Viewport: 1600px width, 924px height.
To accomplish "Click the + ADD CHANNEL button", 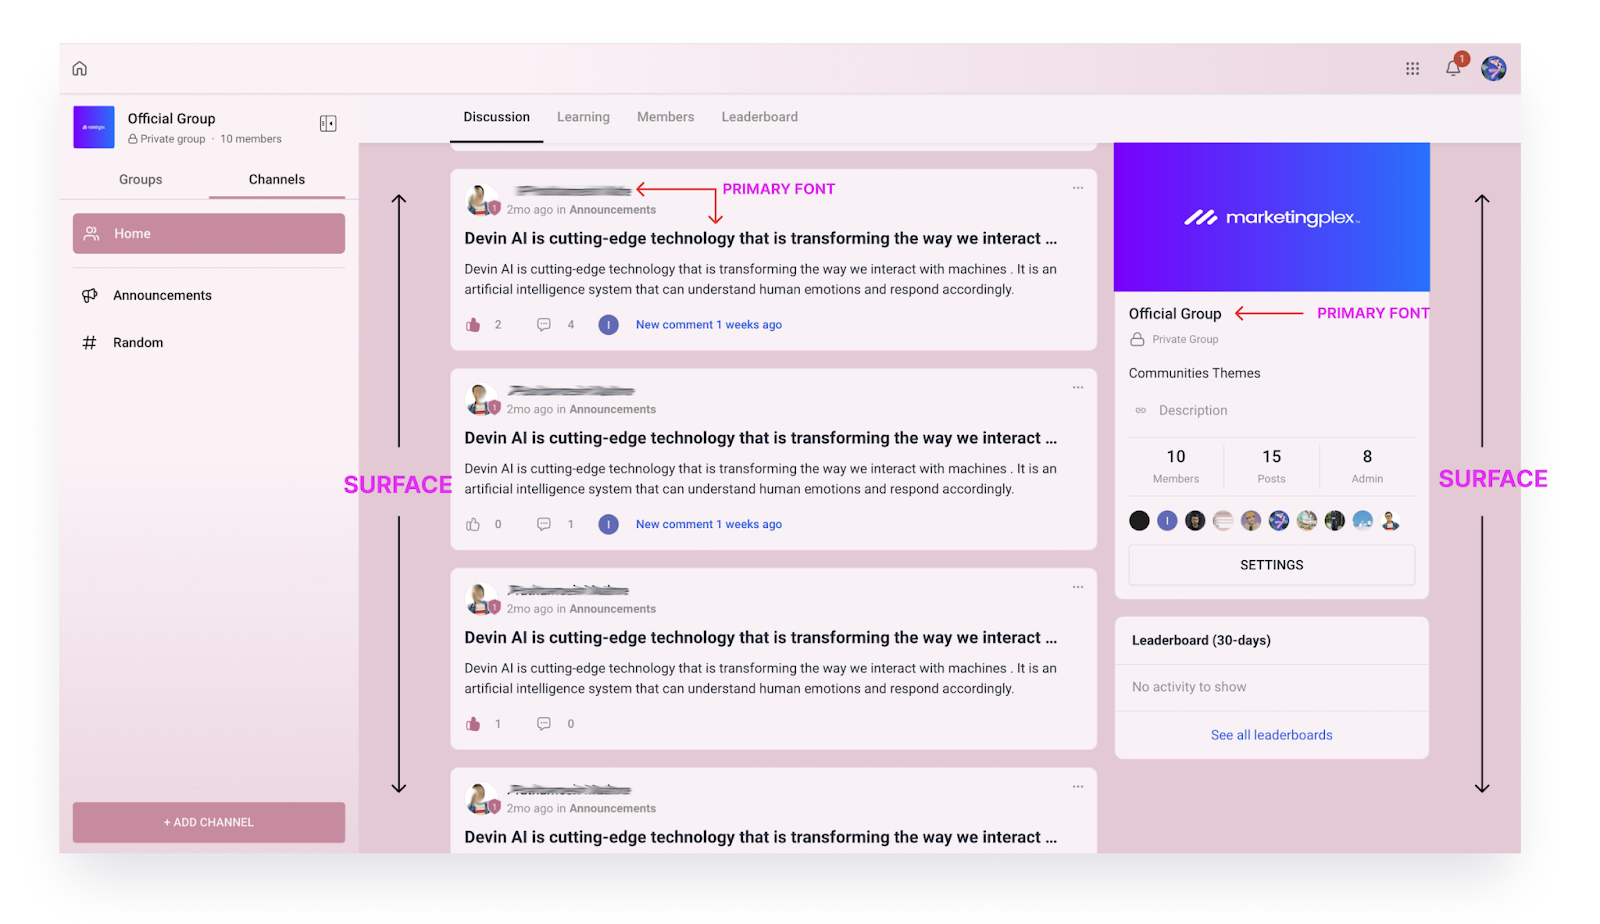I will pyautogui.click(x=209, y=822).
